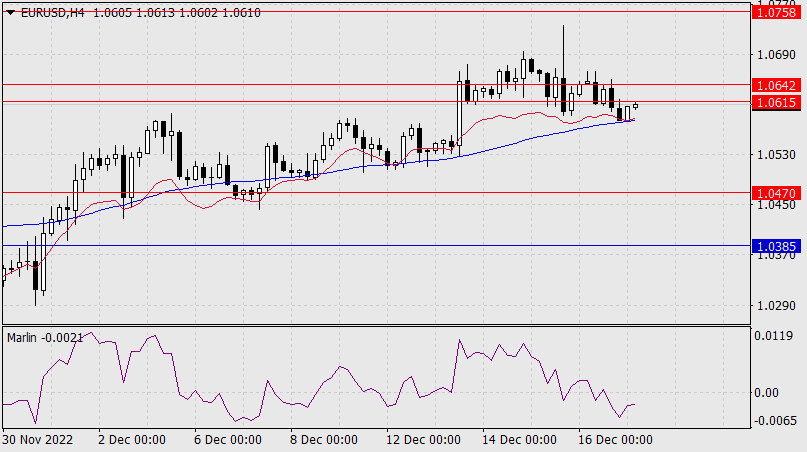Select the blue 1.0385 price level label
The image size is (807, 452).
[777, 247]
